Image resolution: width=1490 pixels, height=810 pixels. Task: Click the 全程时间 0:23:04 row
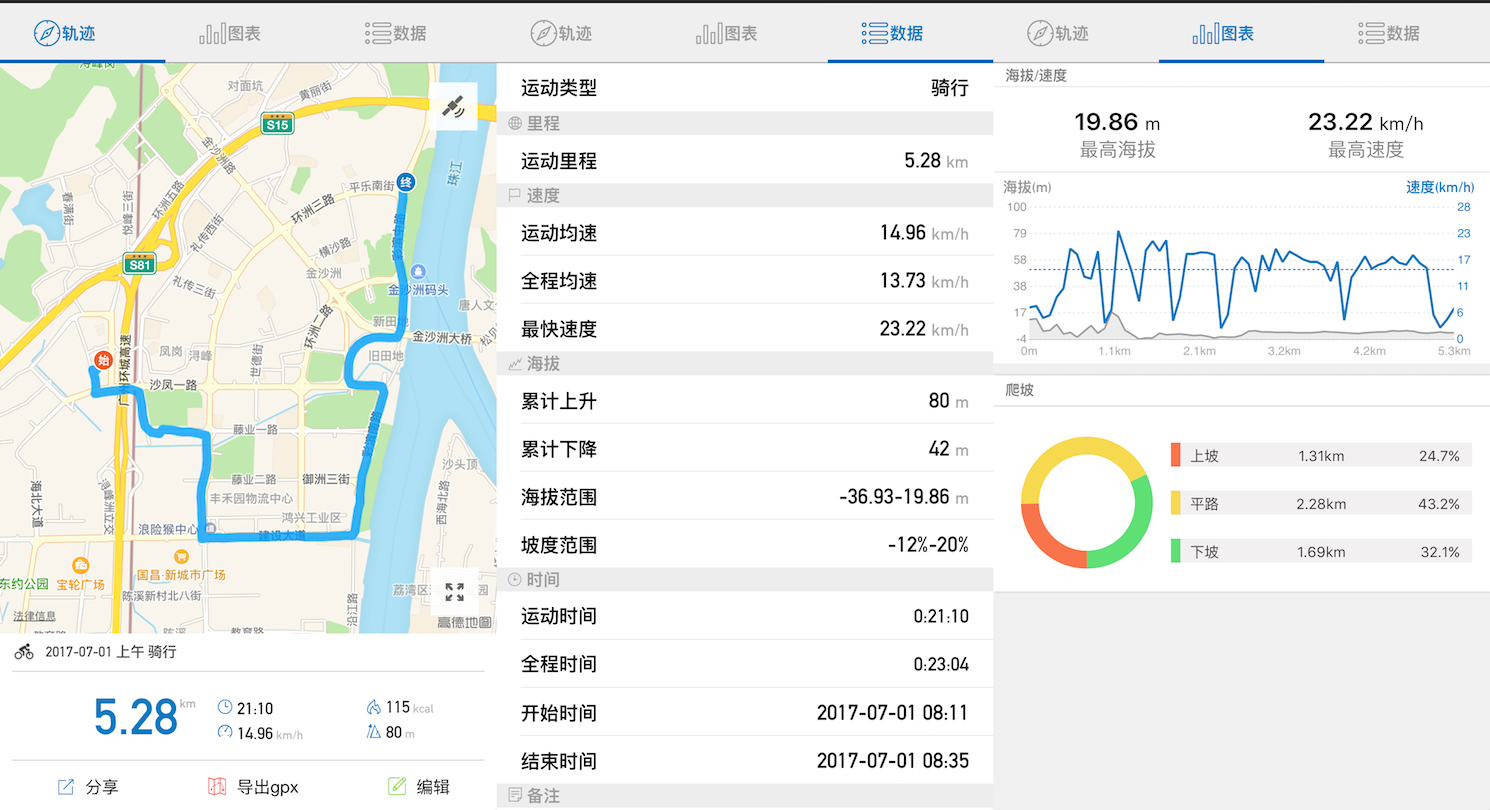coord(745,664)
